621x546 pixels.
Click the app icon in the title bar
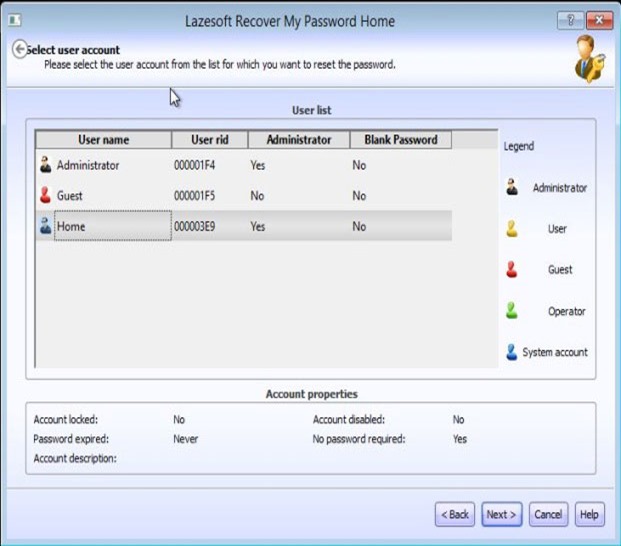coord(15,20)
